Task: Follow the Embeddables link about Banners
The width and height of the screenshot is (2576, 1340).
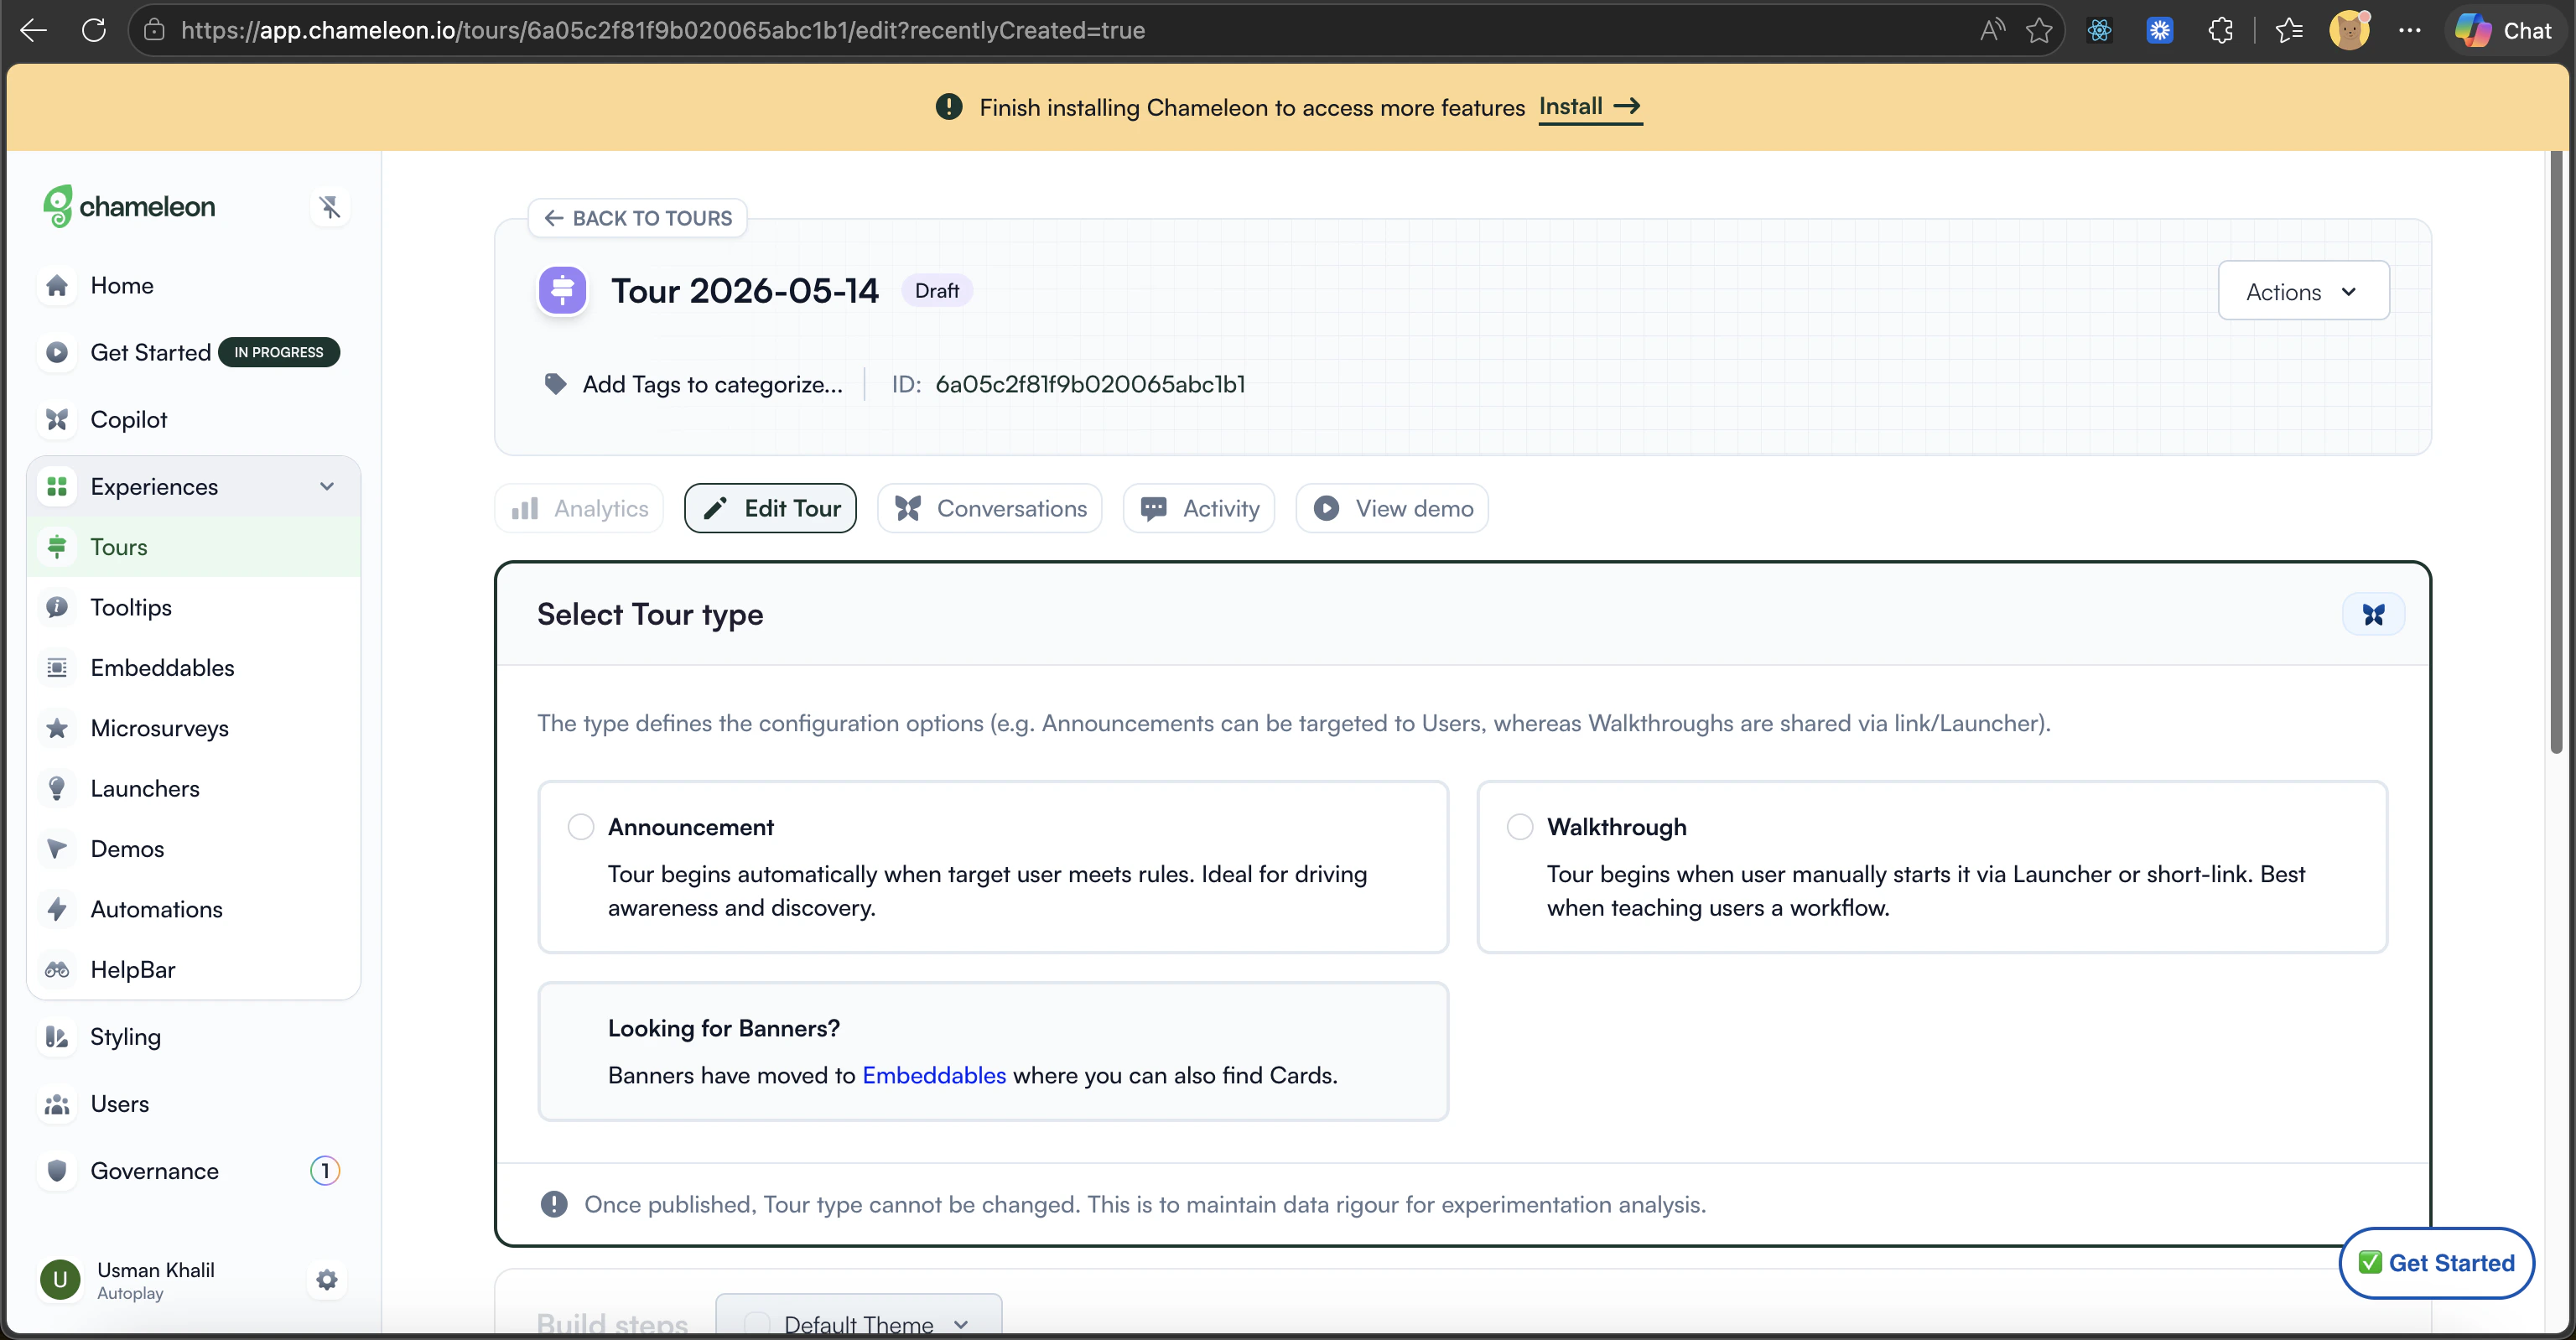Action: (x=934, y=1075)
